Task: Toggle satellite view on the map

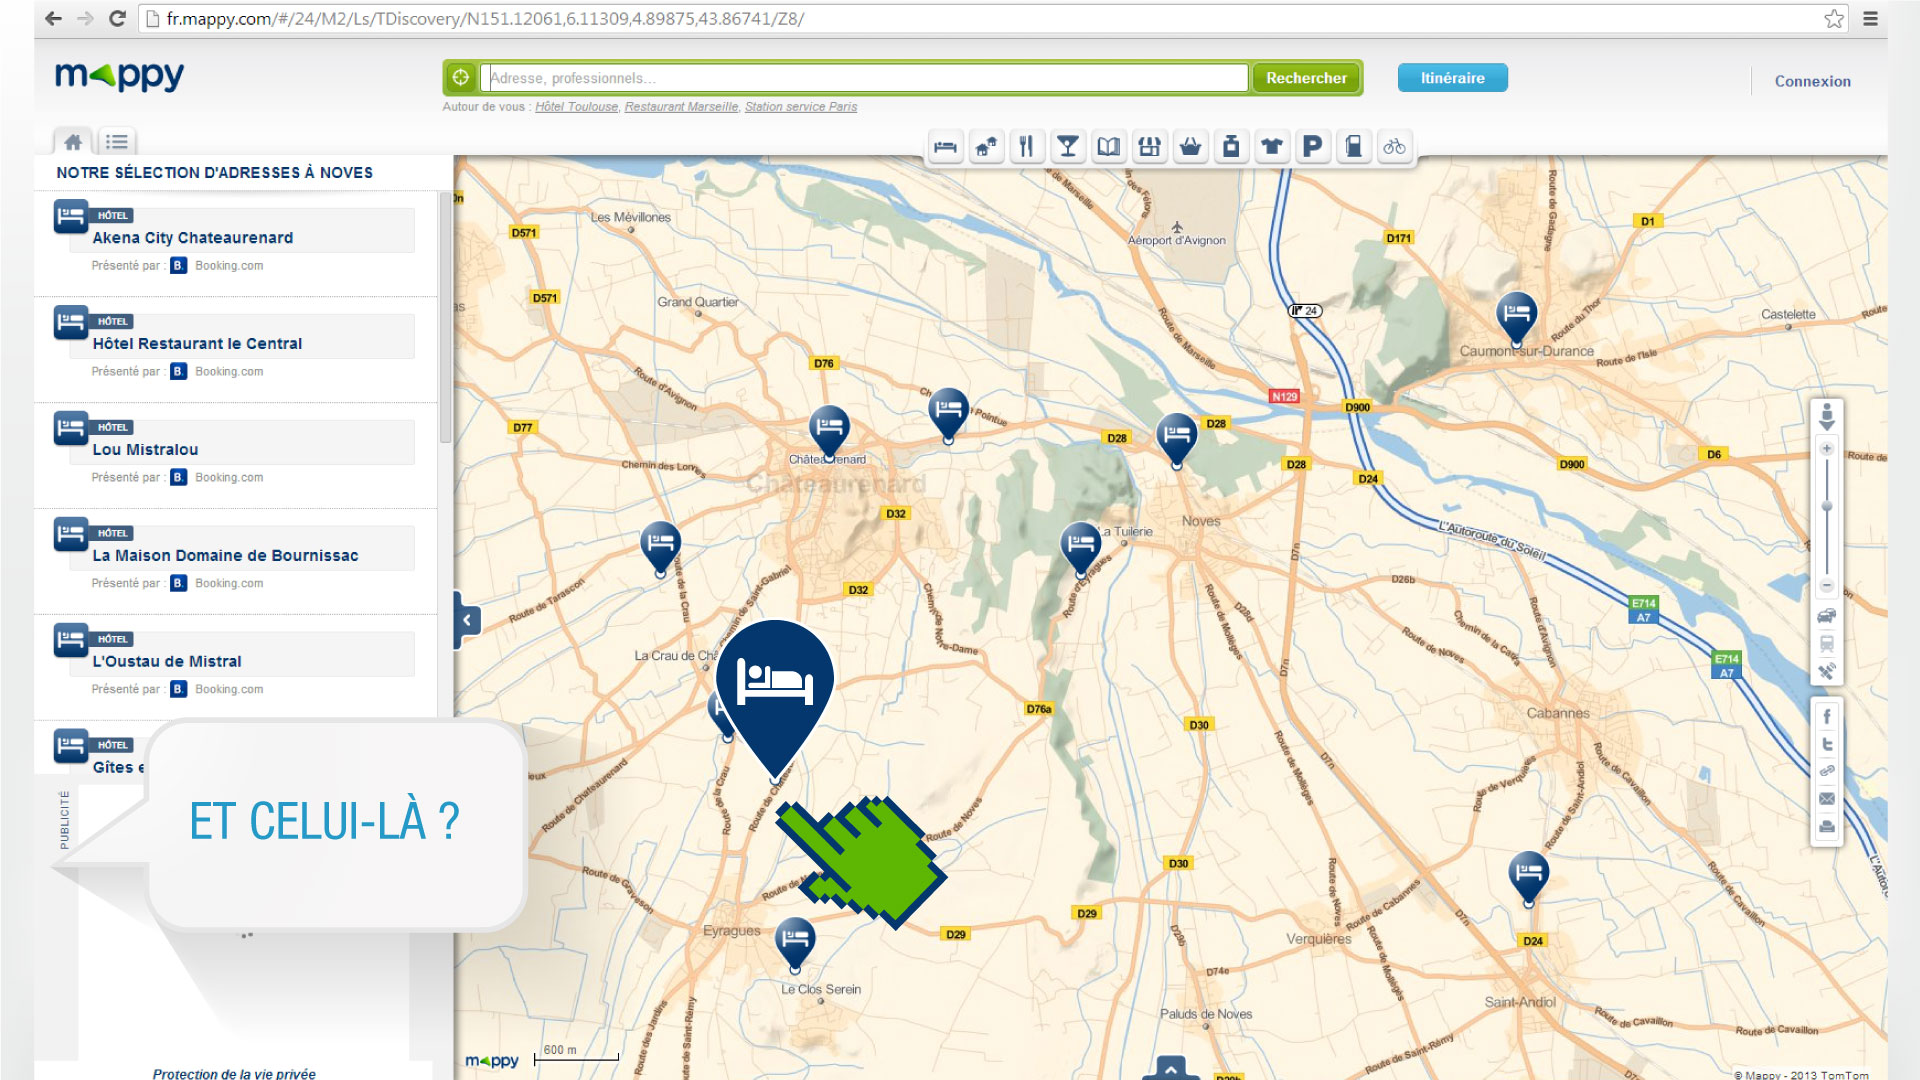Action: [x=1827, y=671]
